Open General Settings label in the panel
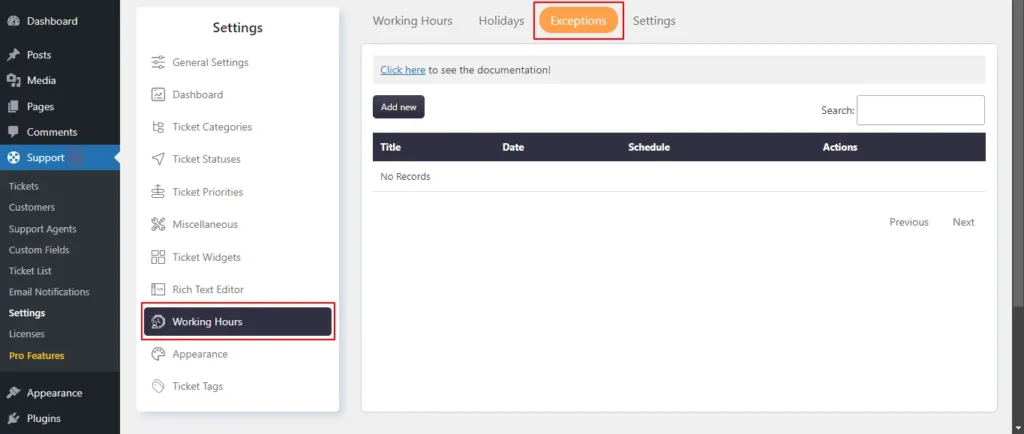 pyautogui.click(x=210, y=63)
